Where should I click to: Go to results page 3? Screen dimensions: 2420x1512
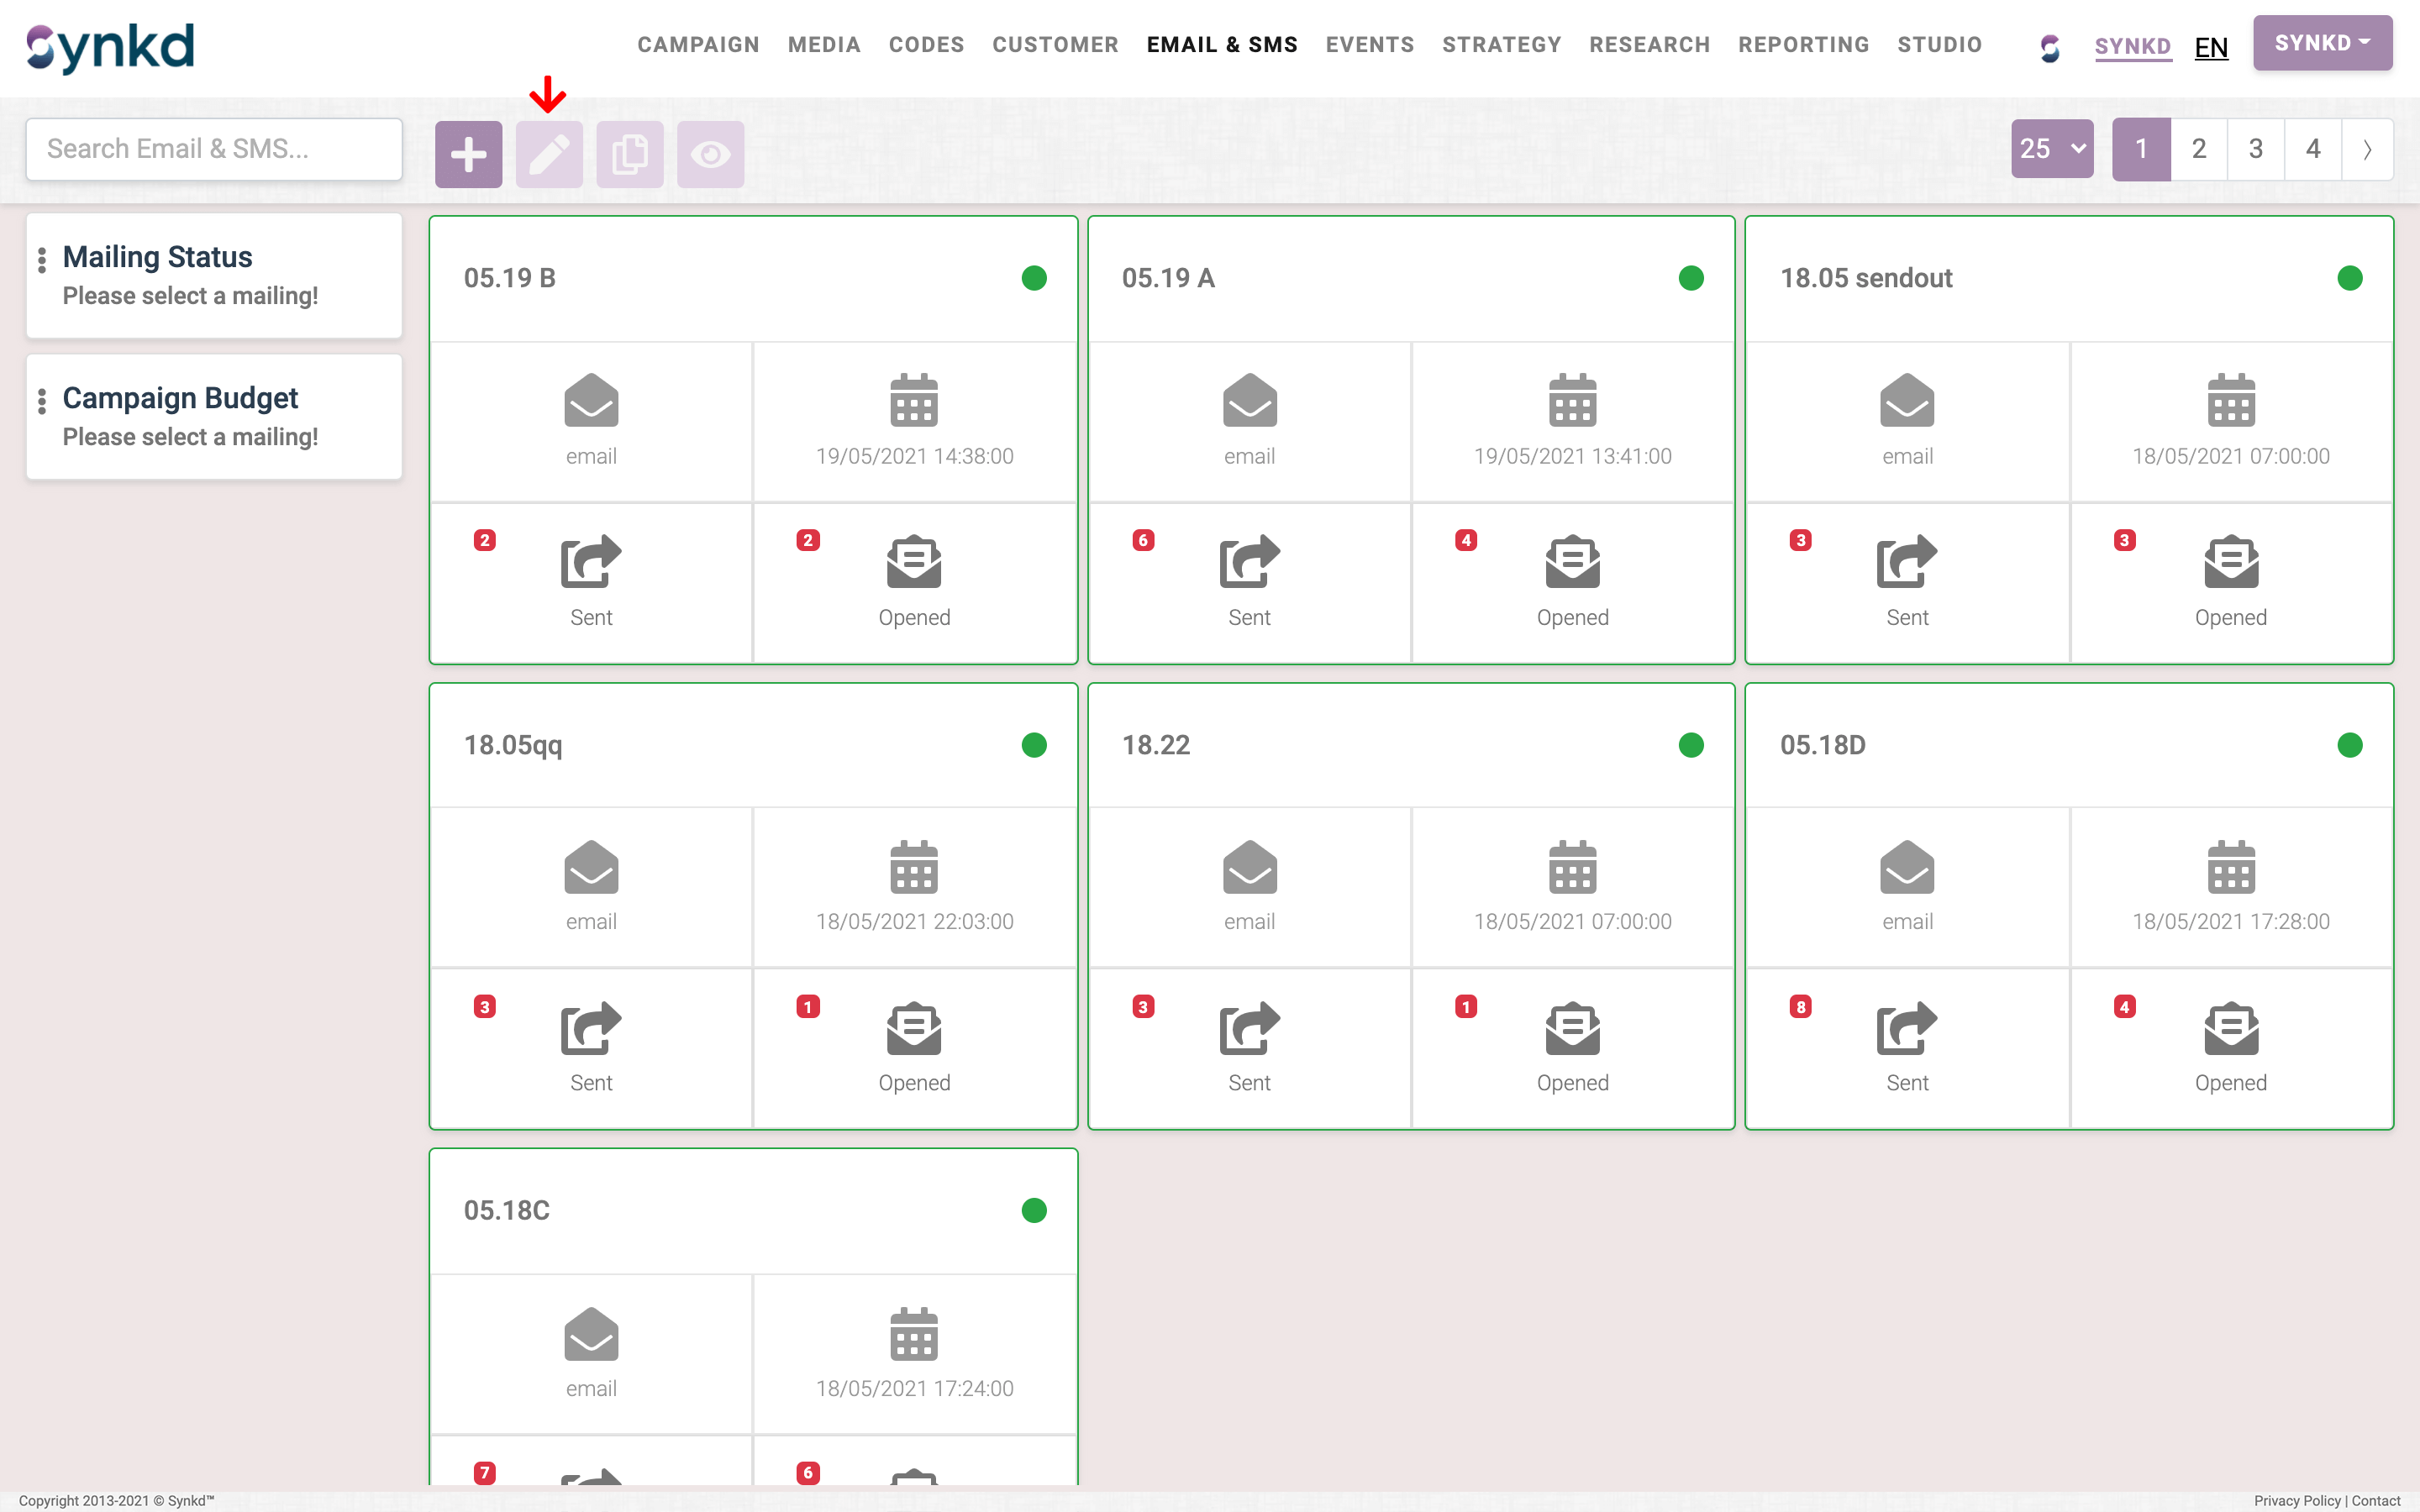point(2256,149)
